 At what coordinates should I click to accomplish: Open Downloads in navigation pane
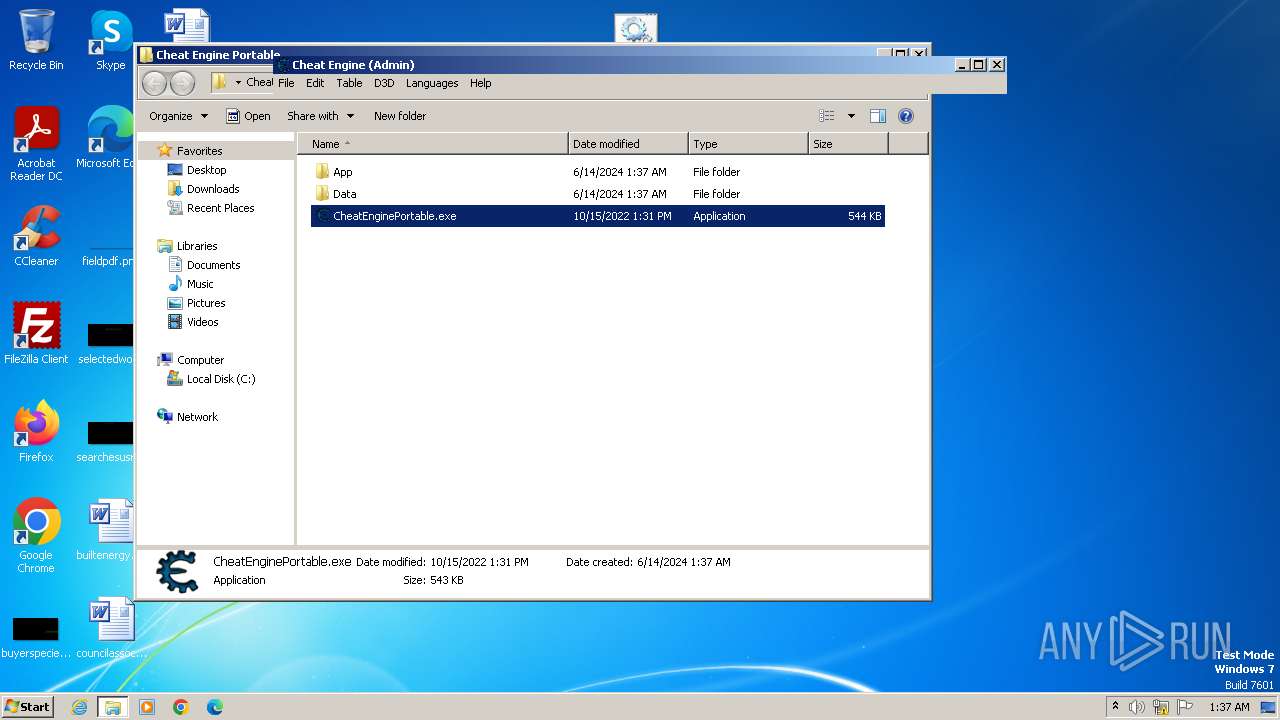213,189
